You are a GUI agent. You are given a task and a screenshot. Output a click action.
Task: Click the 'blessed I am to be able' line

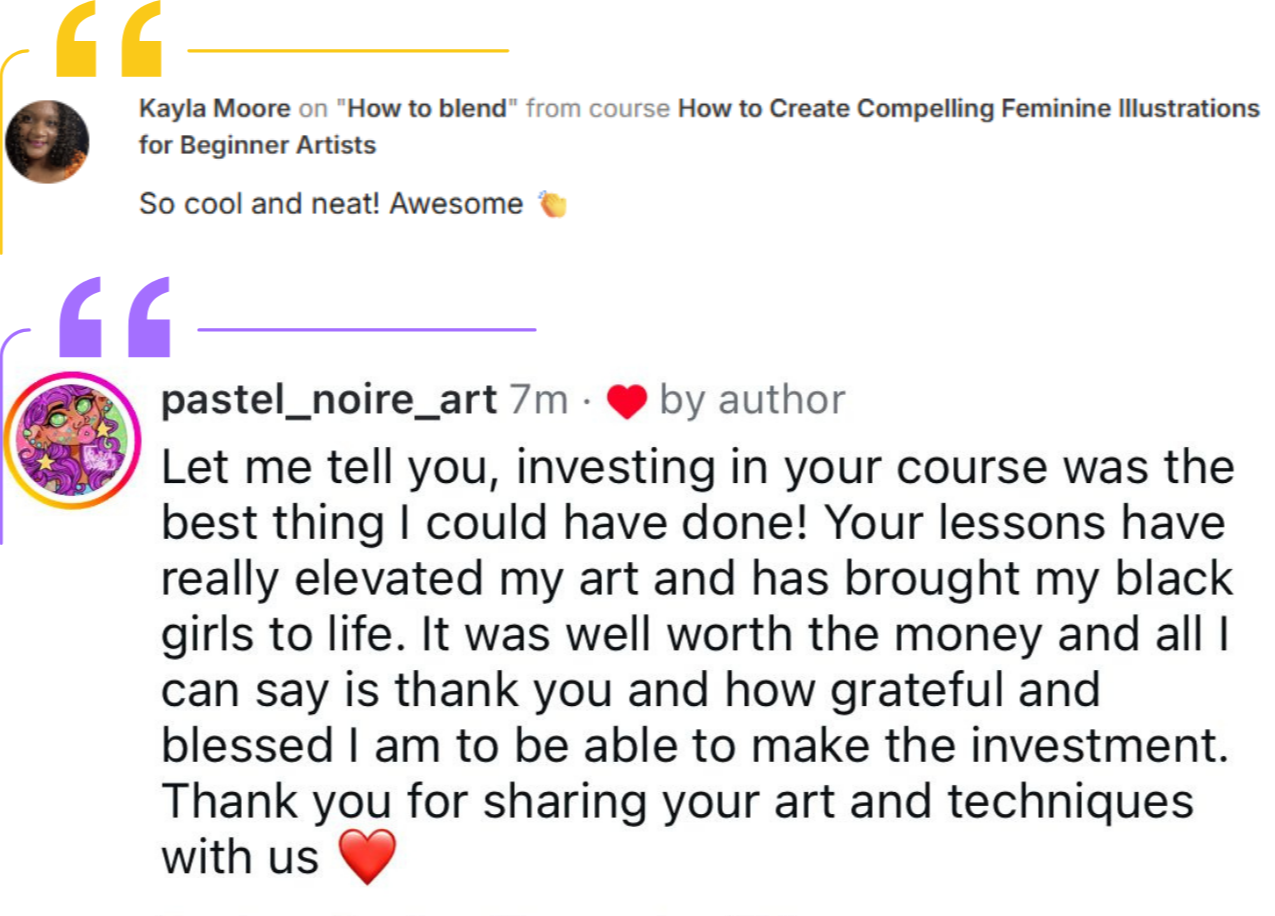(x=694, y=746)
